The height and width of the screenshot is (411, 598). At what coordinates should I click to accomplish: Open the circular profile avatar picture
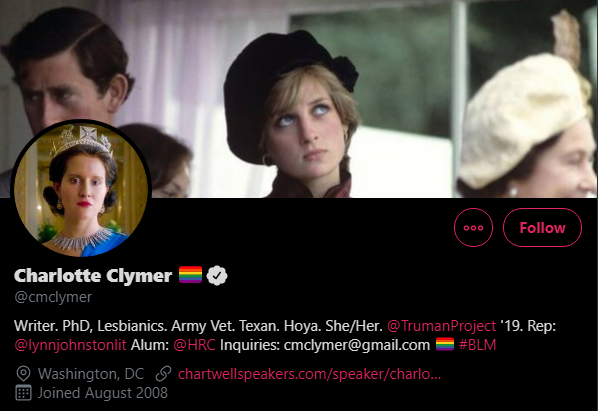81,188
